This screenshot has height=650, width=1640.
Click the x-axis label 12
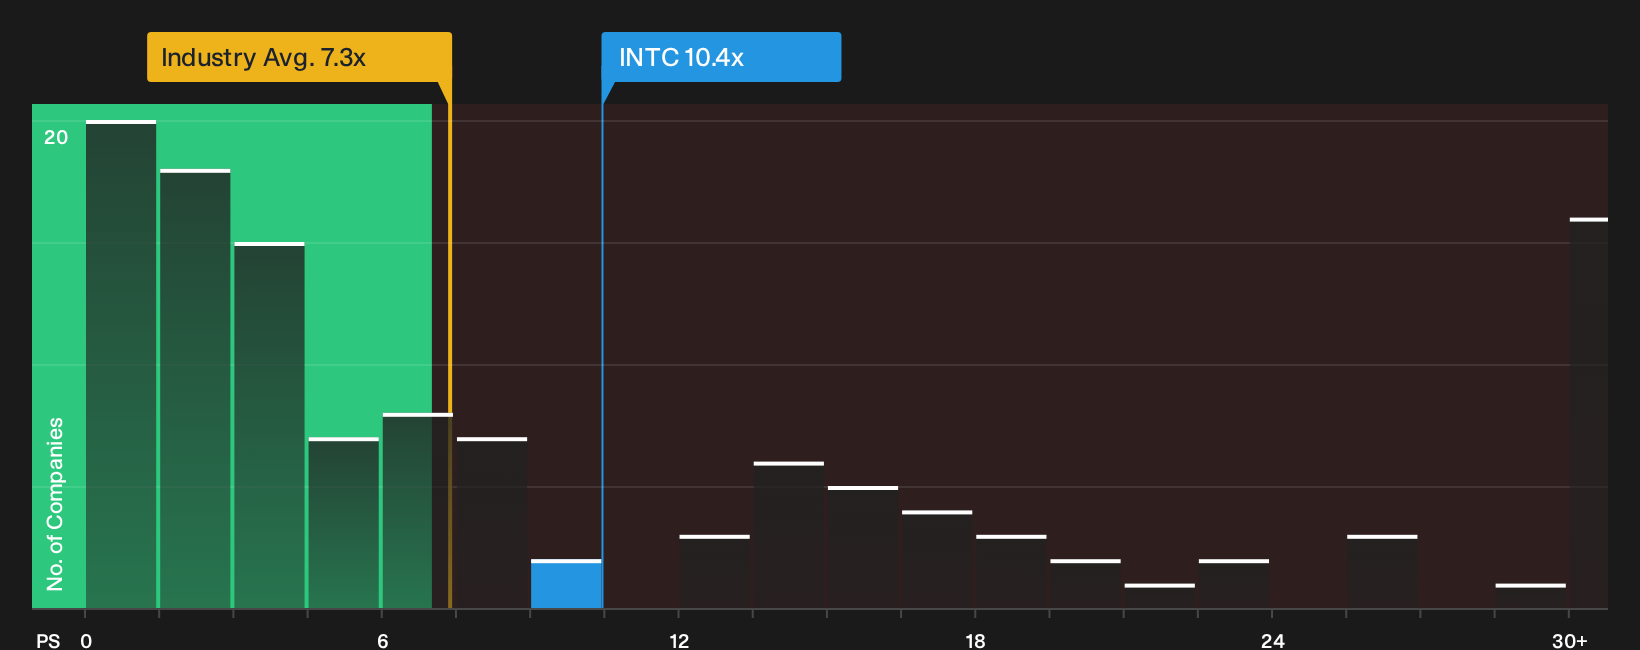pos(679,641)
